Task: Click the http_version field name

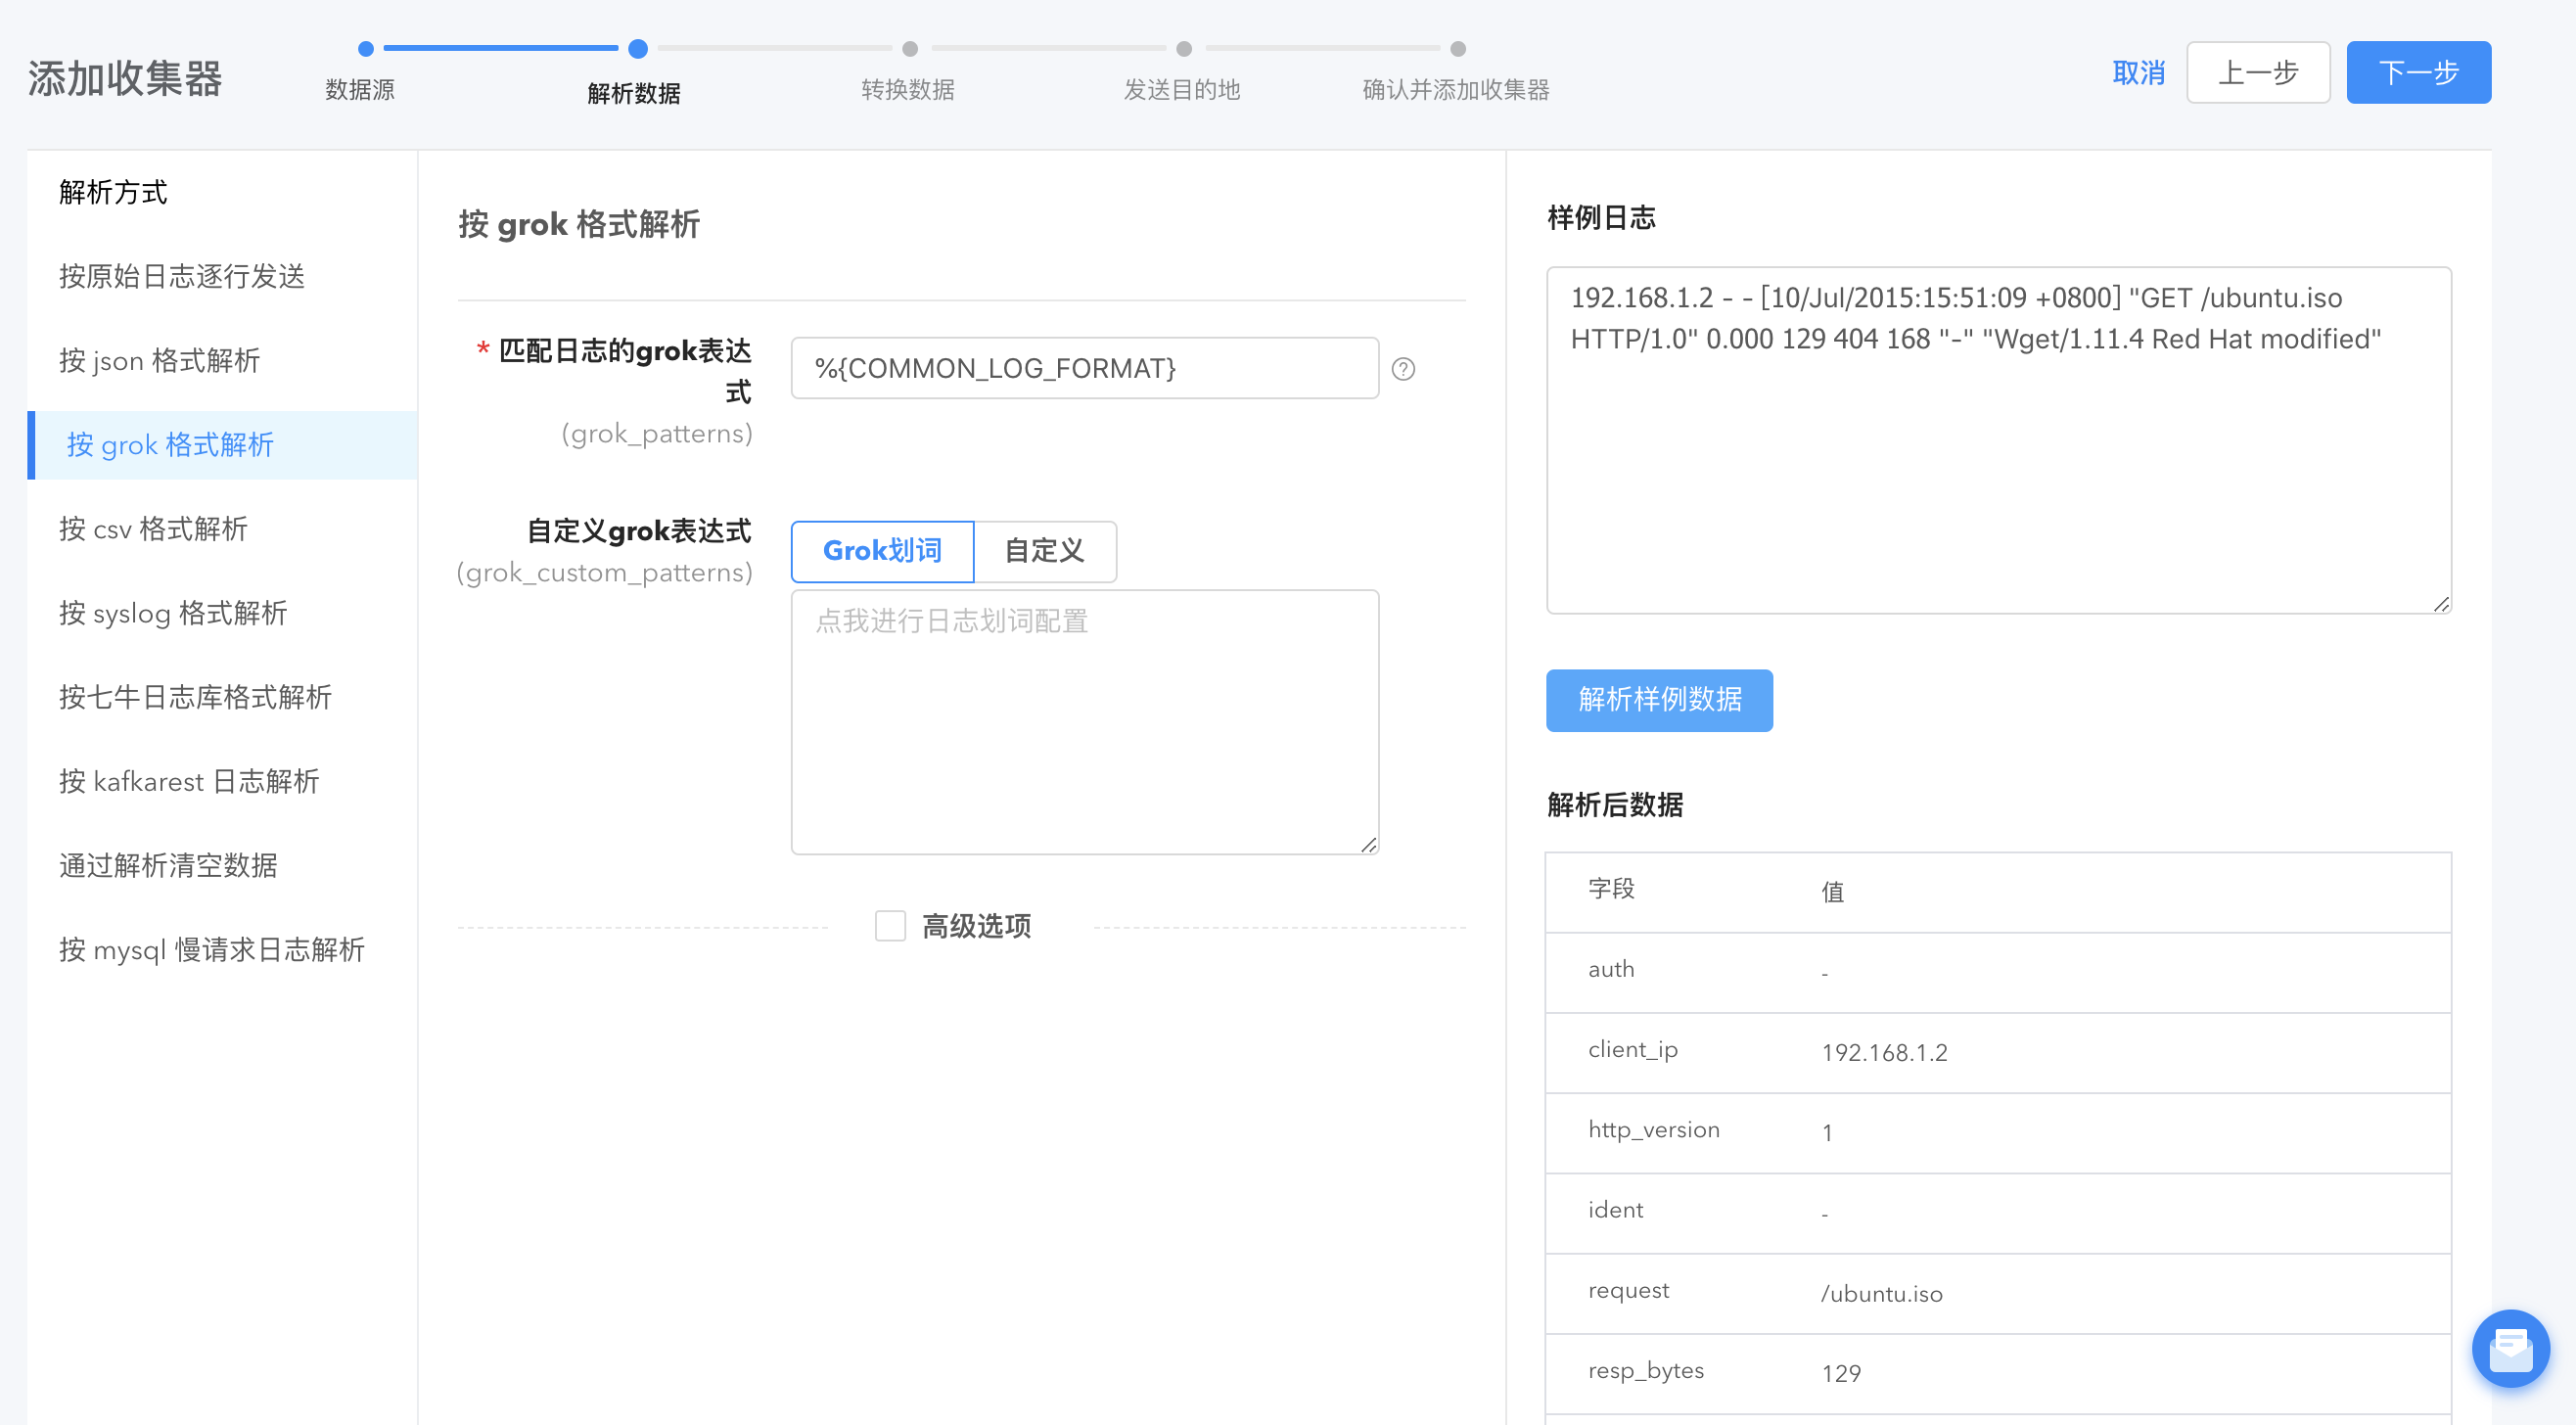Action: click(1654, 1130)
